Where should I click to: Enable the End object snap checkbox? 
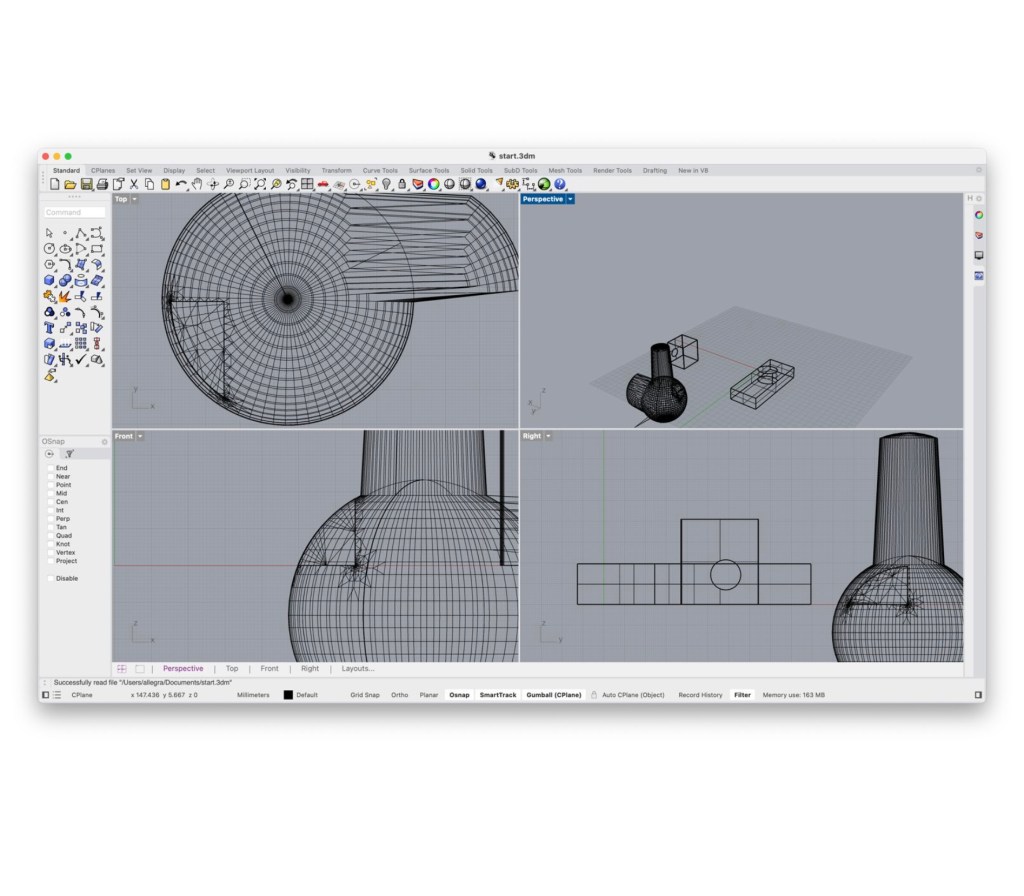click(51, 468)
